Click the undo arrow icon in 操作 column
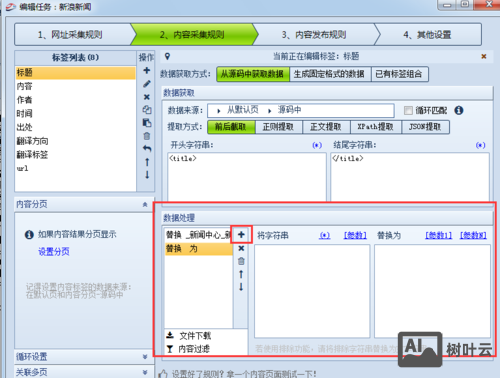Image resolution: width=500 pixels, height=378 pixels. [147, 149]
